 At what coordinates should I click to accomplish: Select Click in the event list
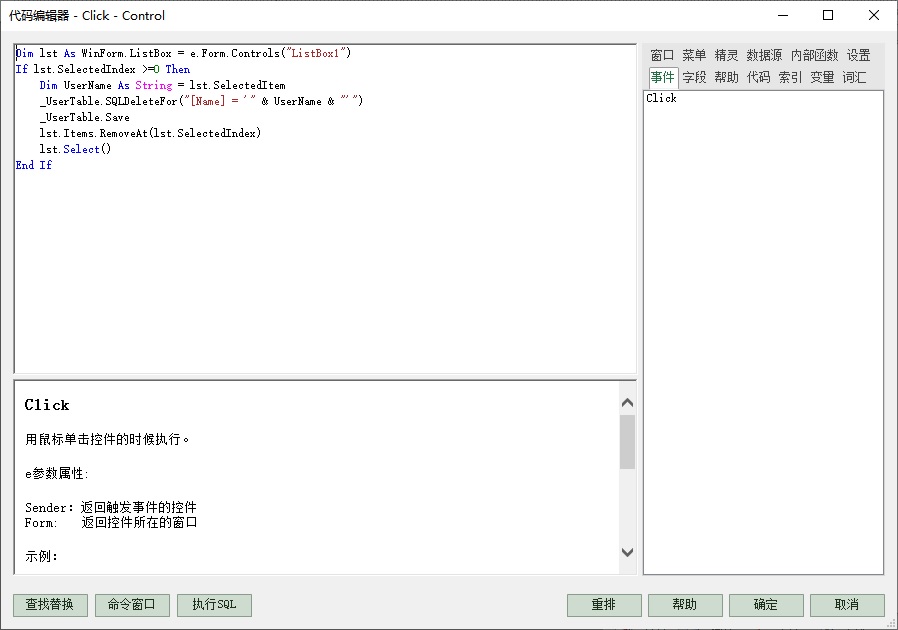click(x=661, y=99)
